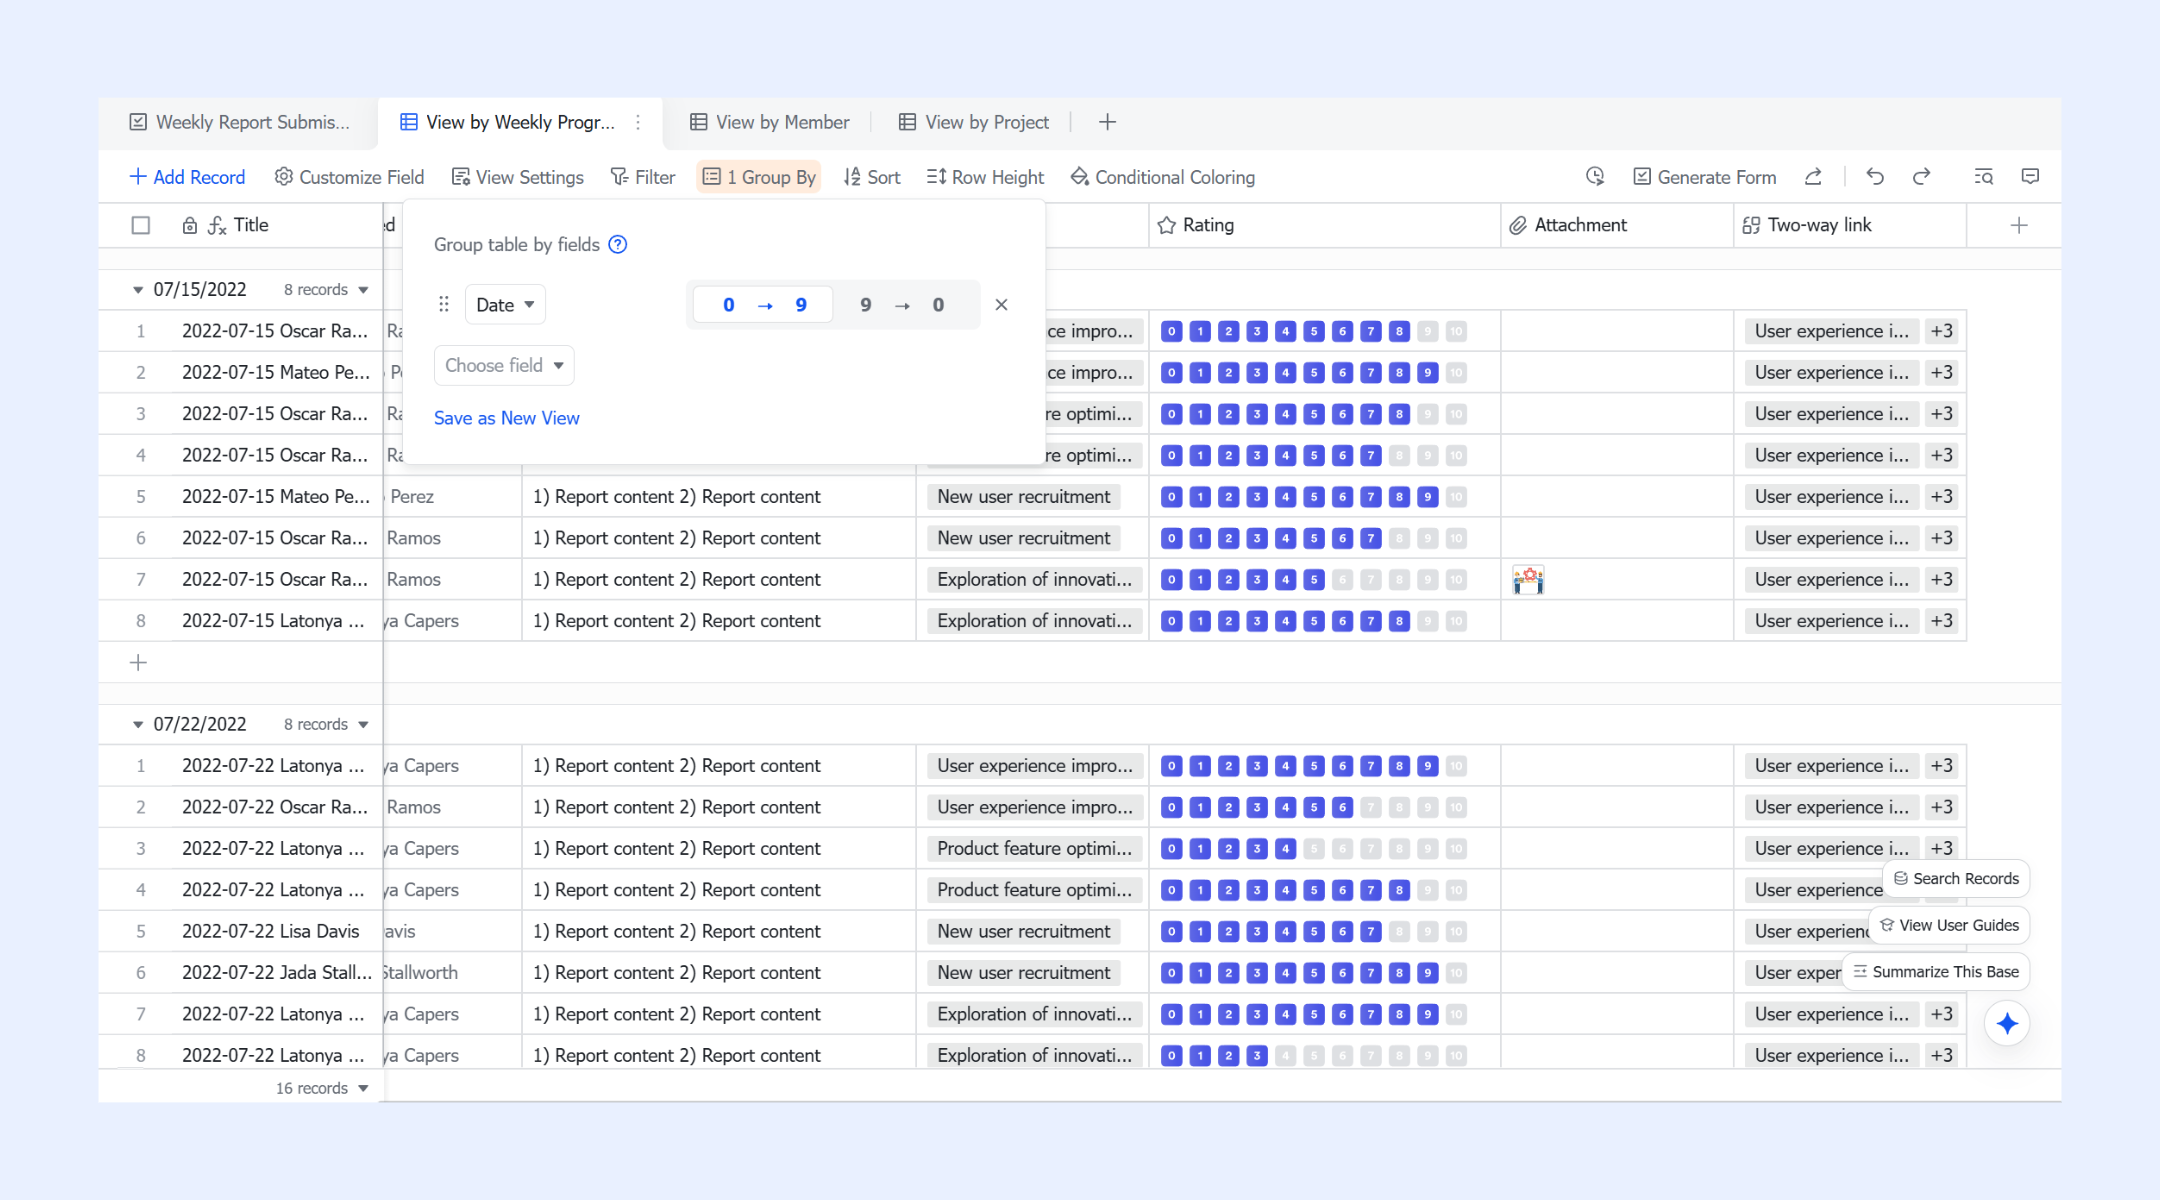Click Exploration of innovati... in 07/15 row 8
2160x1200 pixels.
[1035, 620]
